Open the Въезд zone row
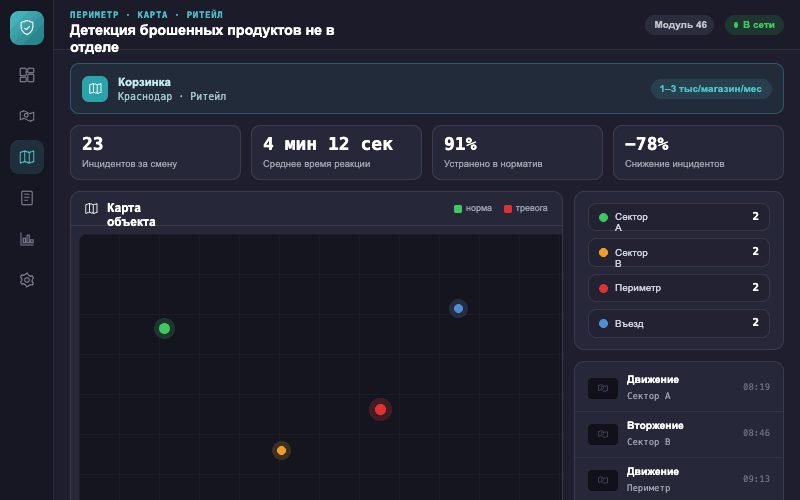The width and height of the screenshot is (800, 500). point(679,323)
